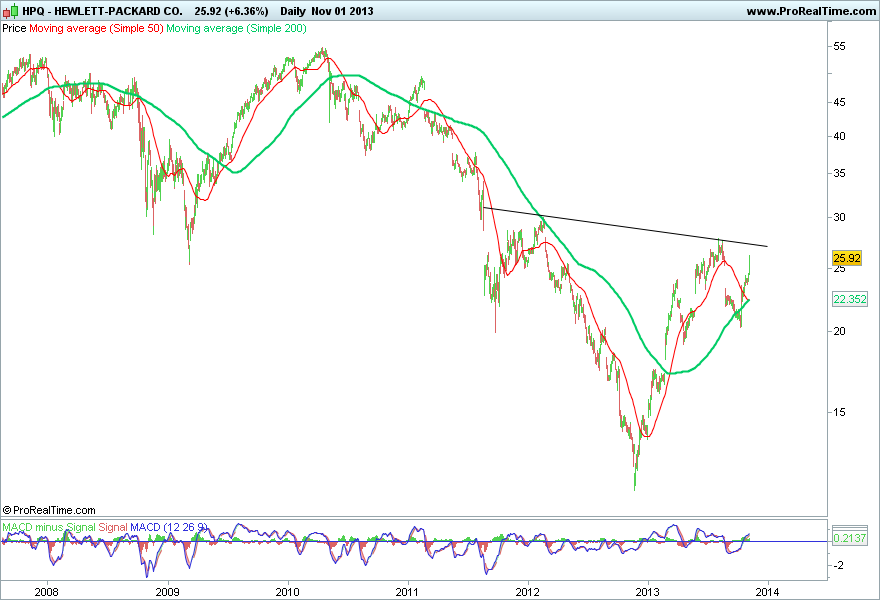This screenshot has width=880, height=600.
Task: Click the 55 price axis label
Action: (x=839, y=47)
